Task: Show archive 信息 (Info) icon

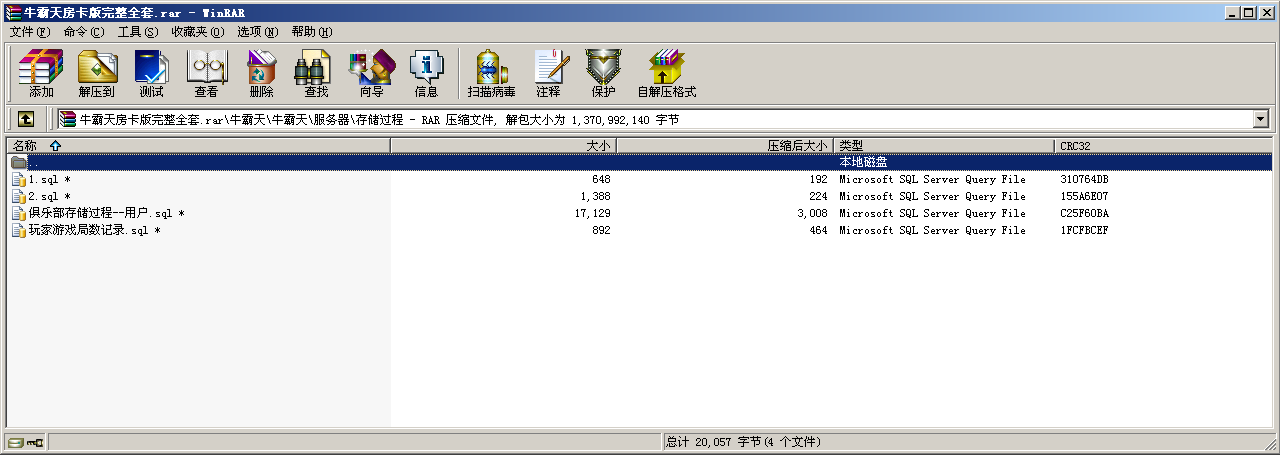Action: coord(426,73)
